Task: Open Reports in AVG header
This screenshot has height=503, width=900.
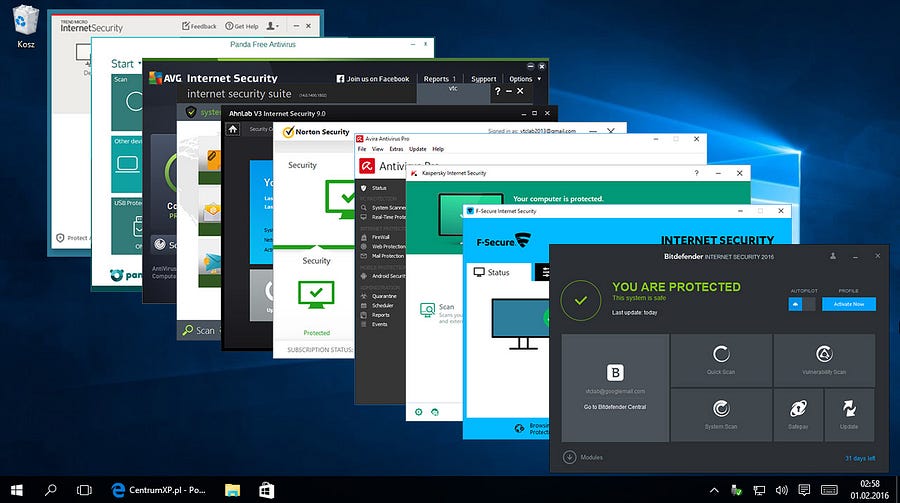Action: pyautogui.click(x=440, y=79)
